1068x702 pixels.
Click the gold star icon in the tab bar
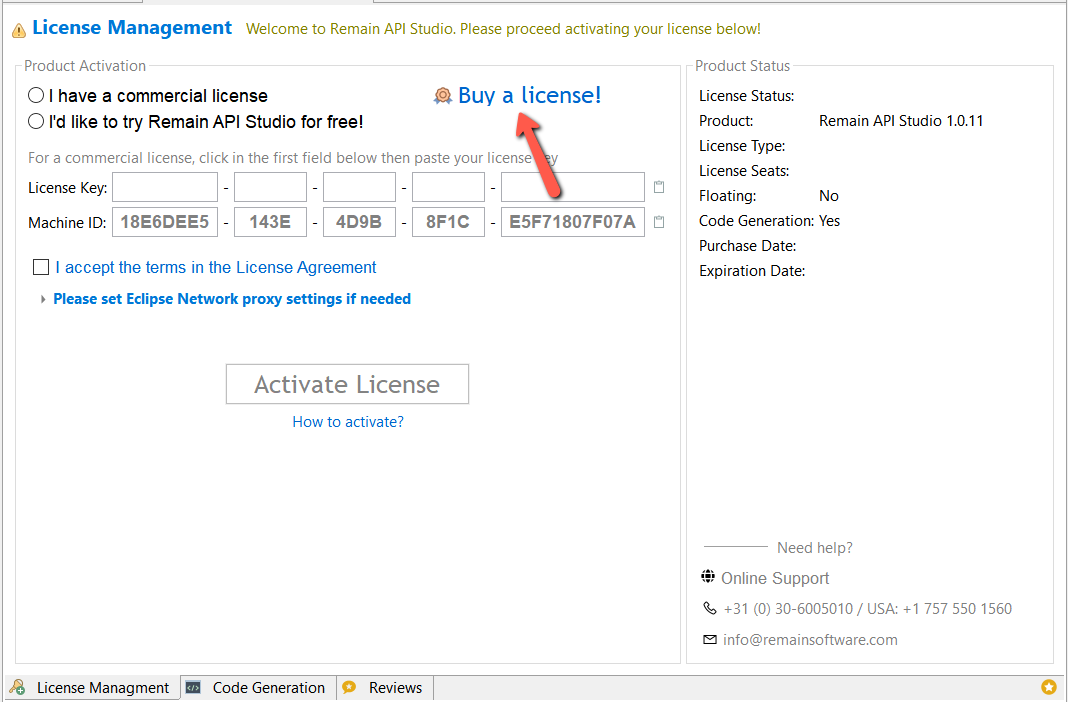tap(1049, 687)
